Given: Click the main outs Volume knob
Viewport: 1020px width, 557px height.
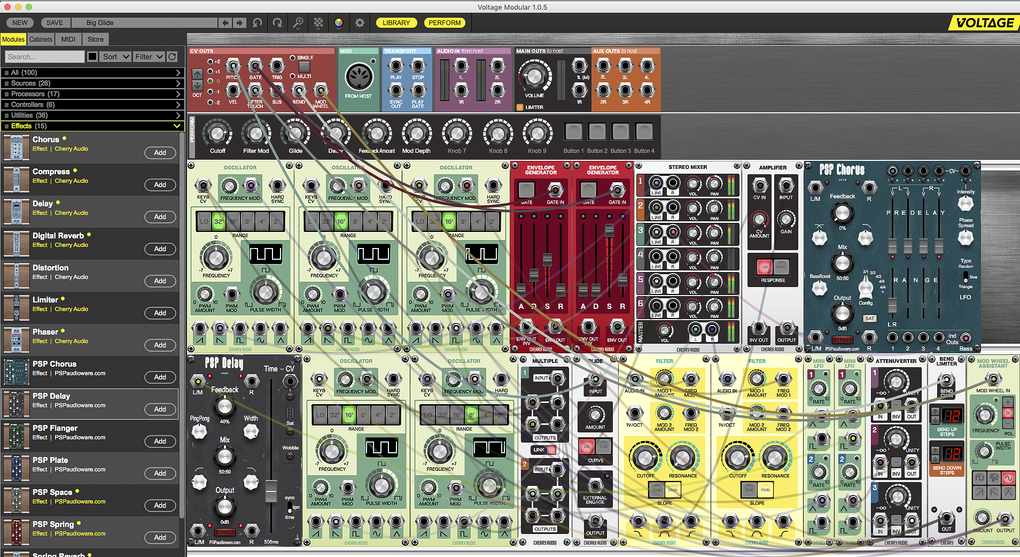Looking at the screenshot, I should point(533,75).
